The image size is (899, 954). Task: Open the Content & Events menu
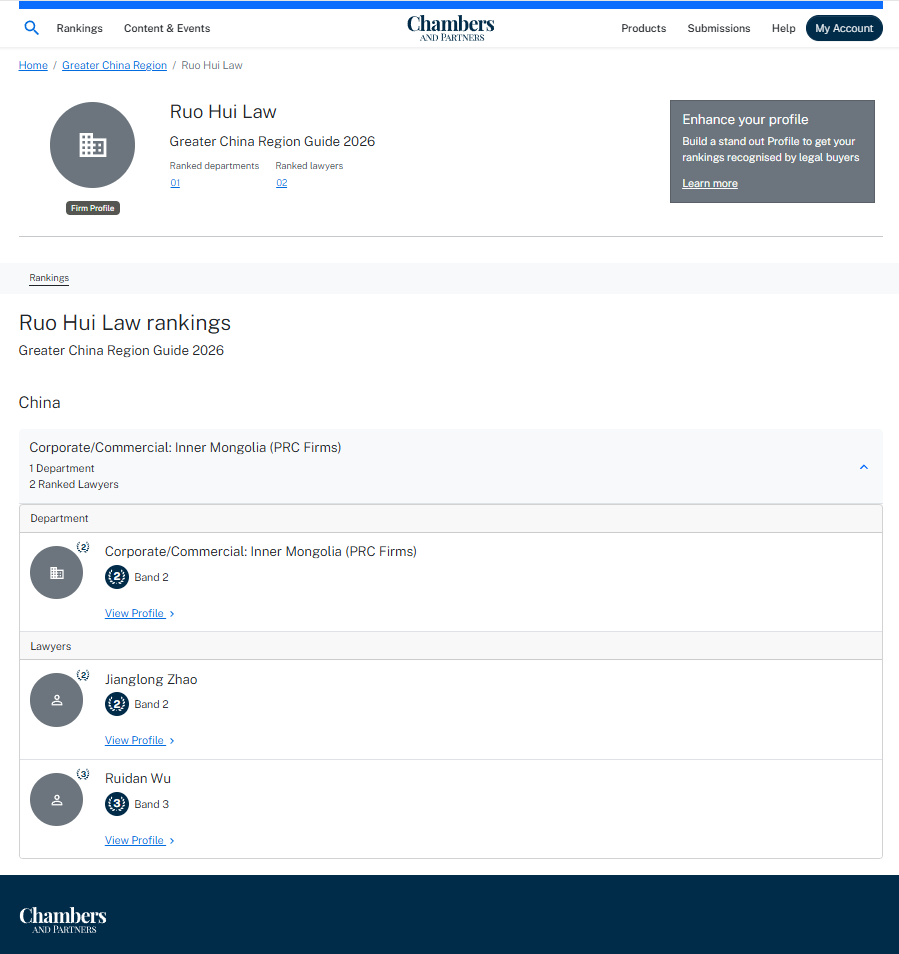click(x=167, y=28)
